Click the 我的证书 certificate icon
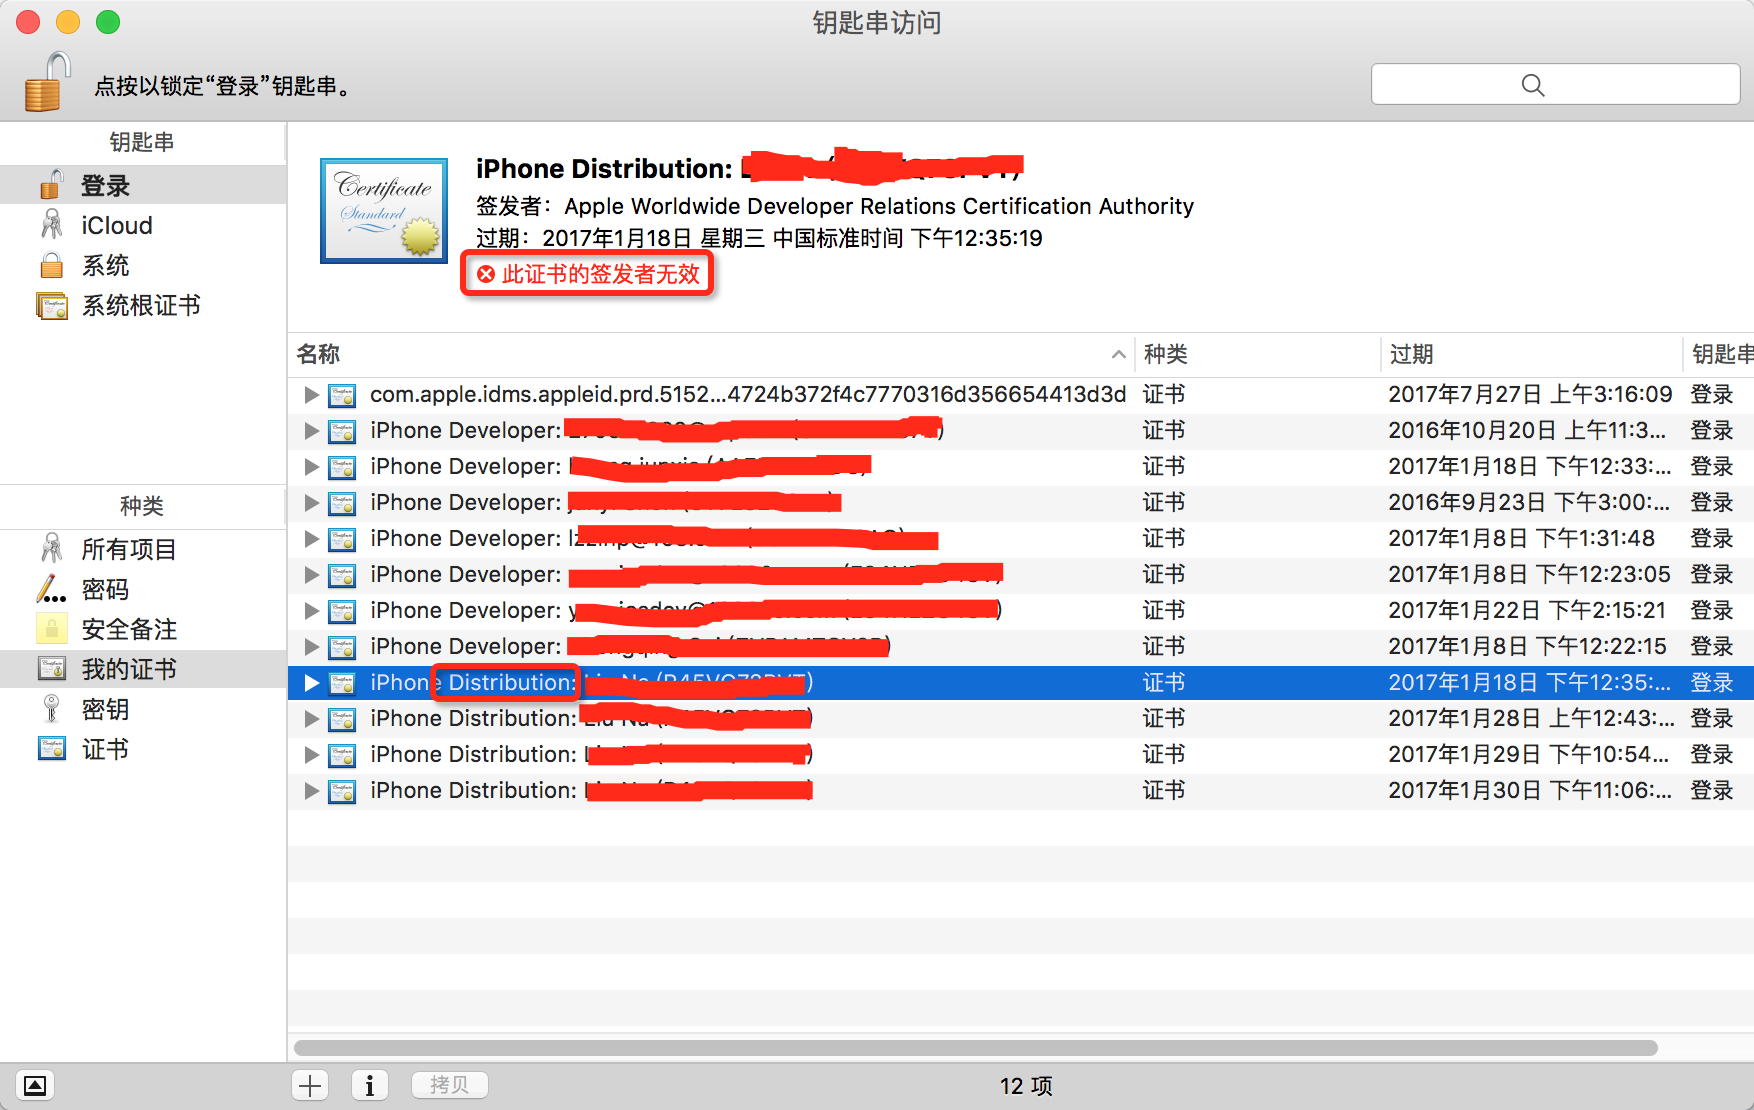This screenshot has height=1110, width=1754. tap(51, 668)
